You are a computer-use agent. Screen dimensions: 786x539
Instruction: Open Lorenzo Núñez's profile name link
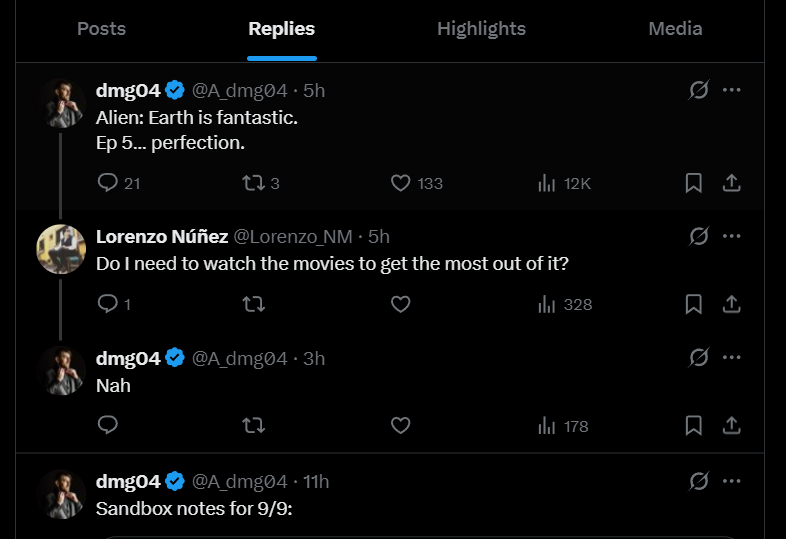[x=162, y=236]
